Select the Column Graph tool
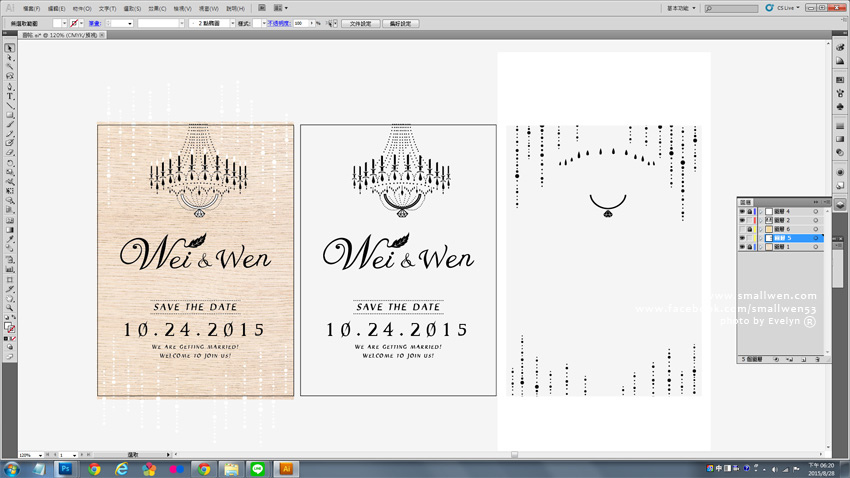The image size is (850, 478). coord(10,269)
